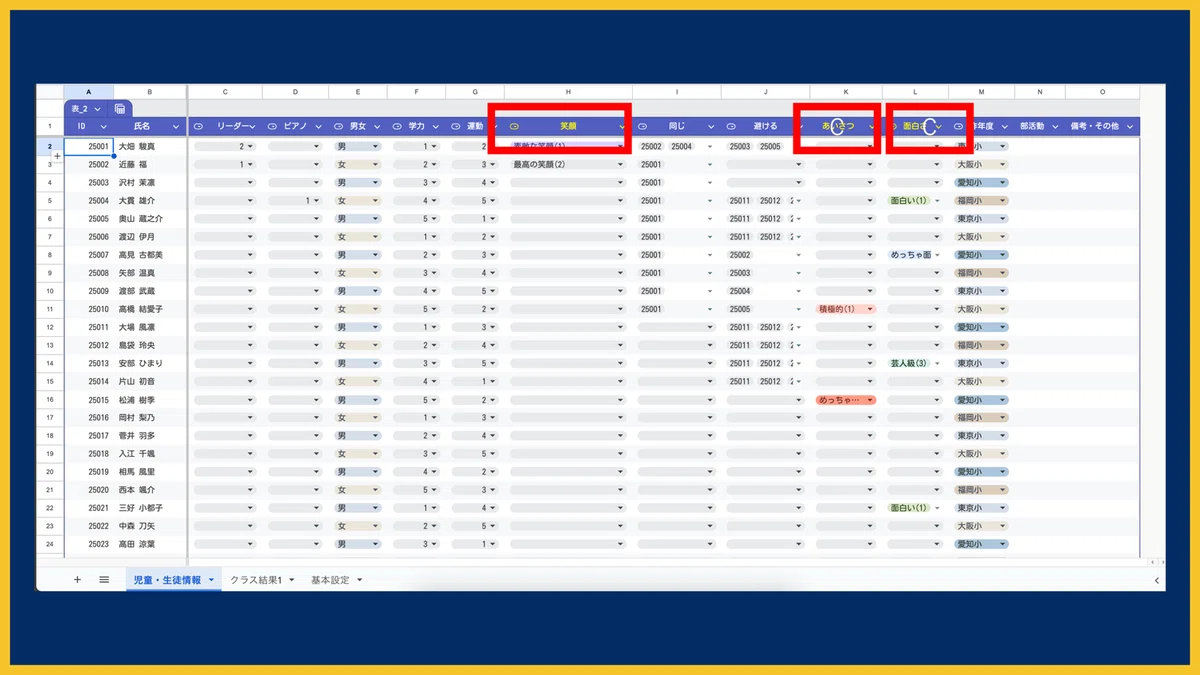Open the 福岡小 dropdown in row 25004
The image size is (1200, 675).
tap(981, 200)
